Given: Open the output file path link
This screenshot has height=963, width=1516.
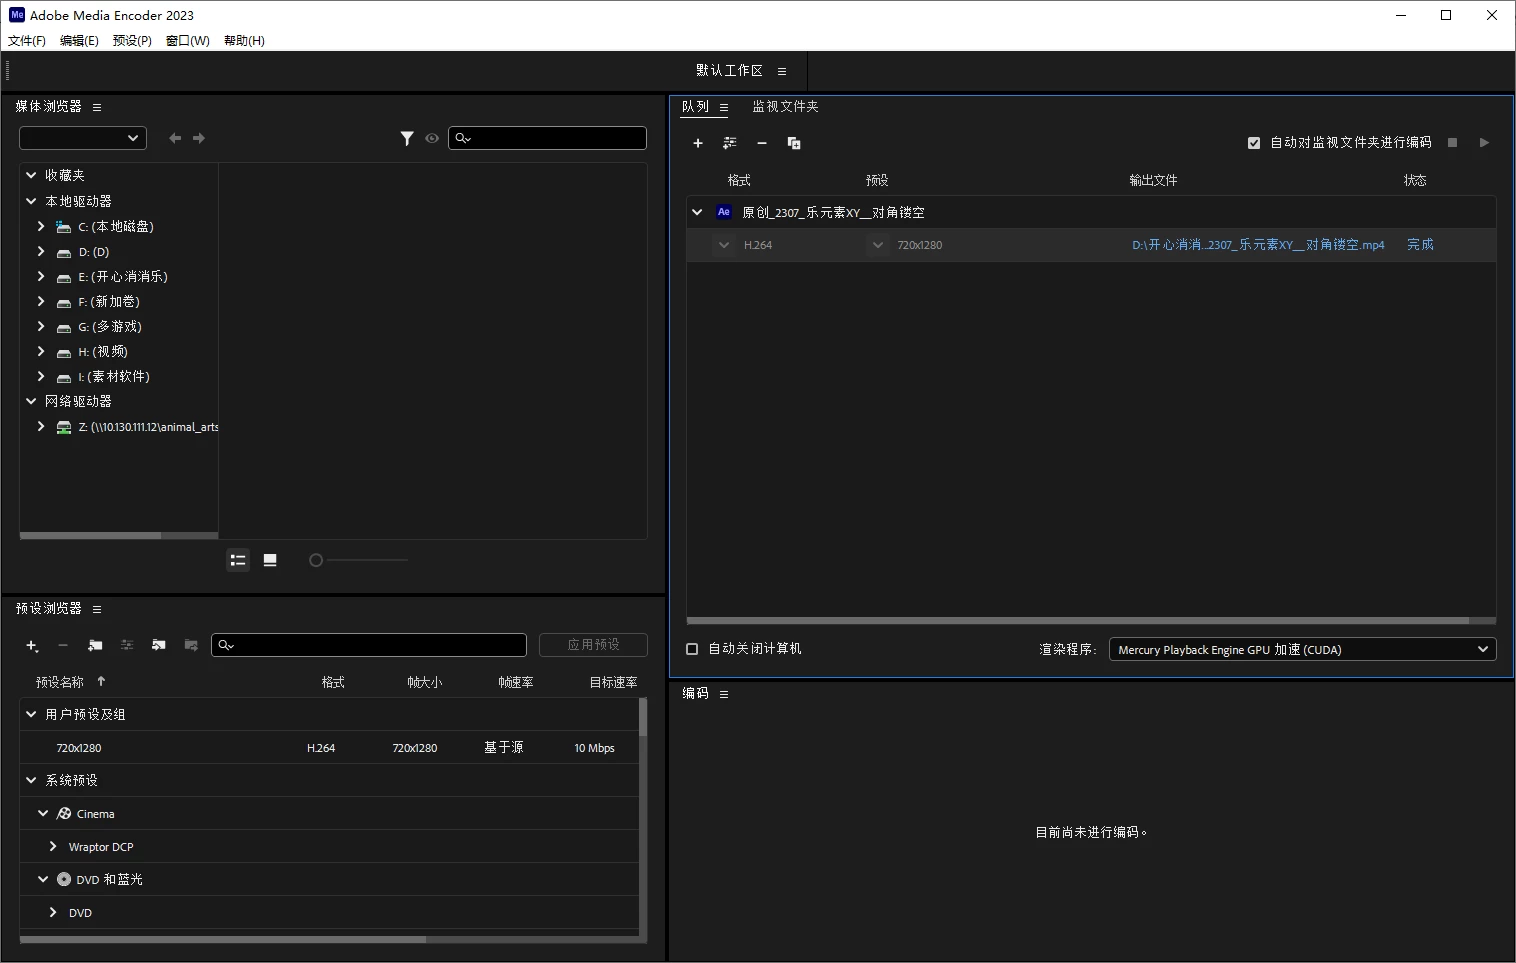Looking at the screenshot, I should coord(1258,245).
